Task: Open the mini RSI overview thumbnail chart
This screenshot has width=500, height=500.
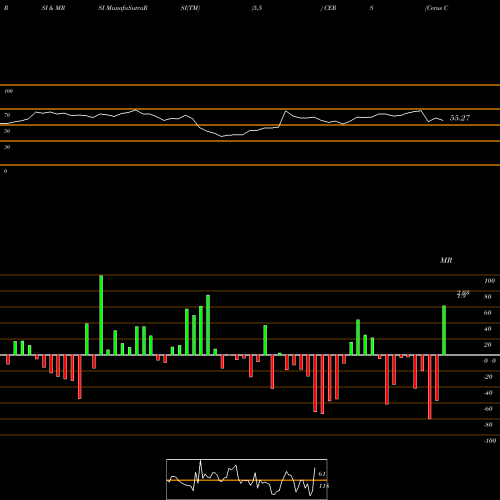Action: click(x=247, y=479)
